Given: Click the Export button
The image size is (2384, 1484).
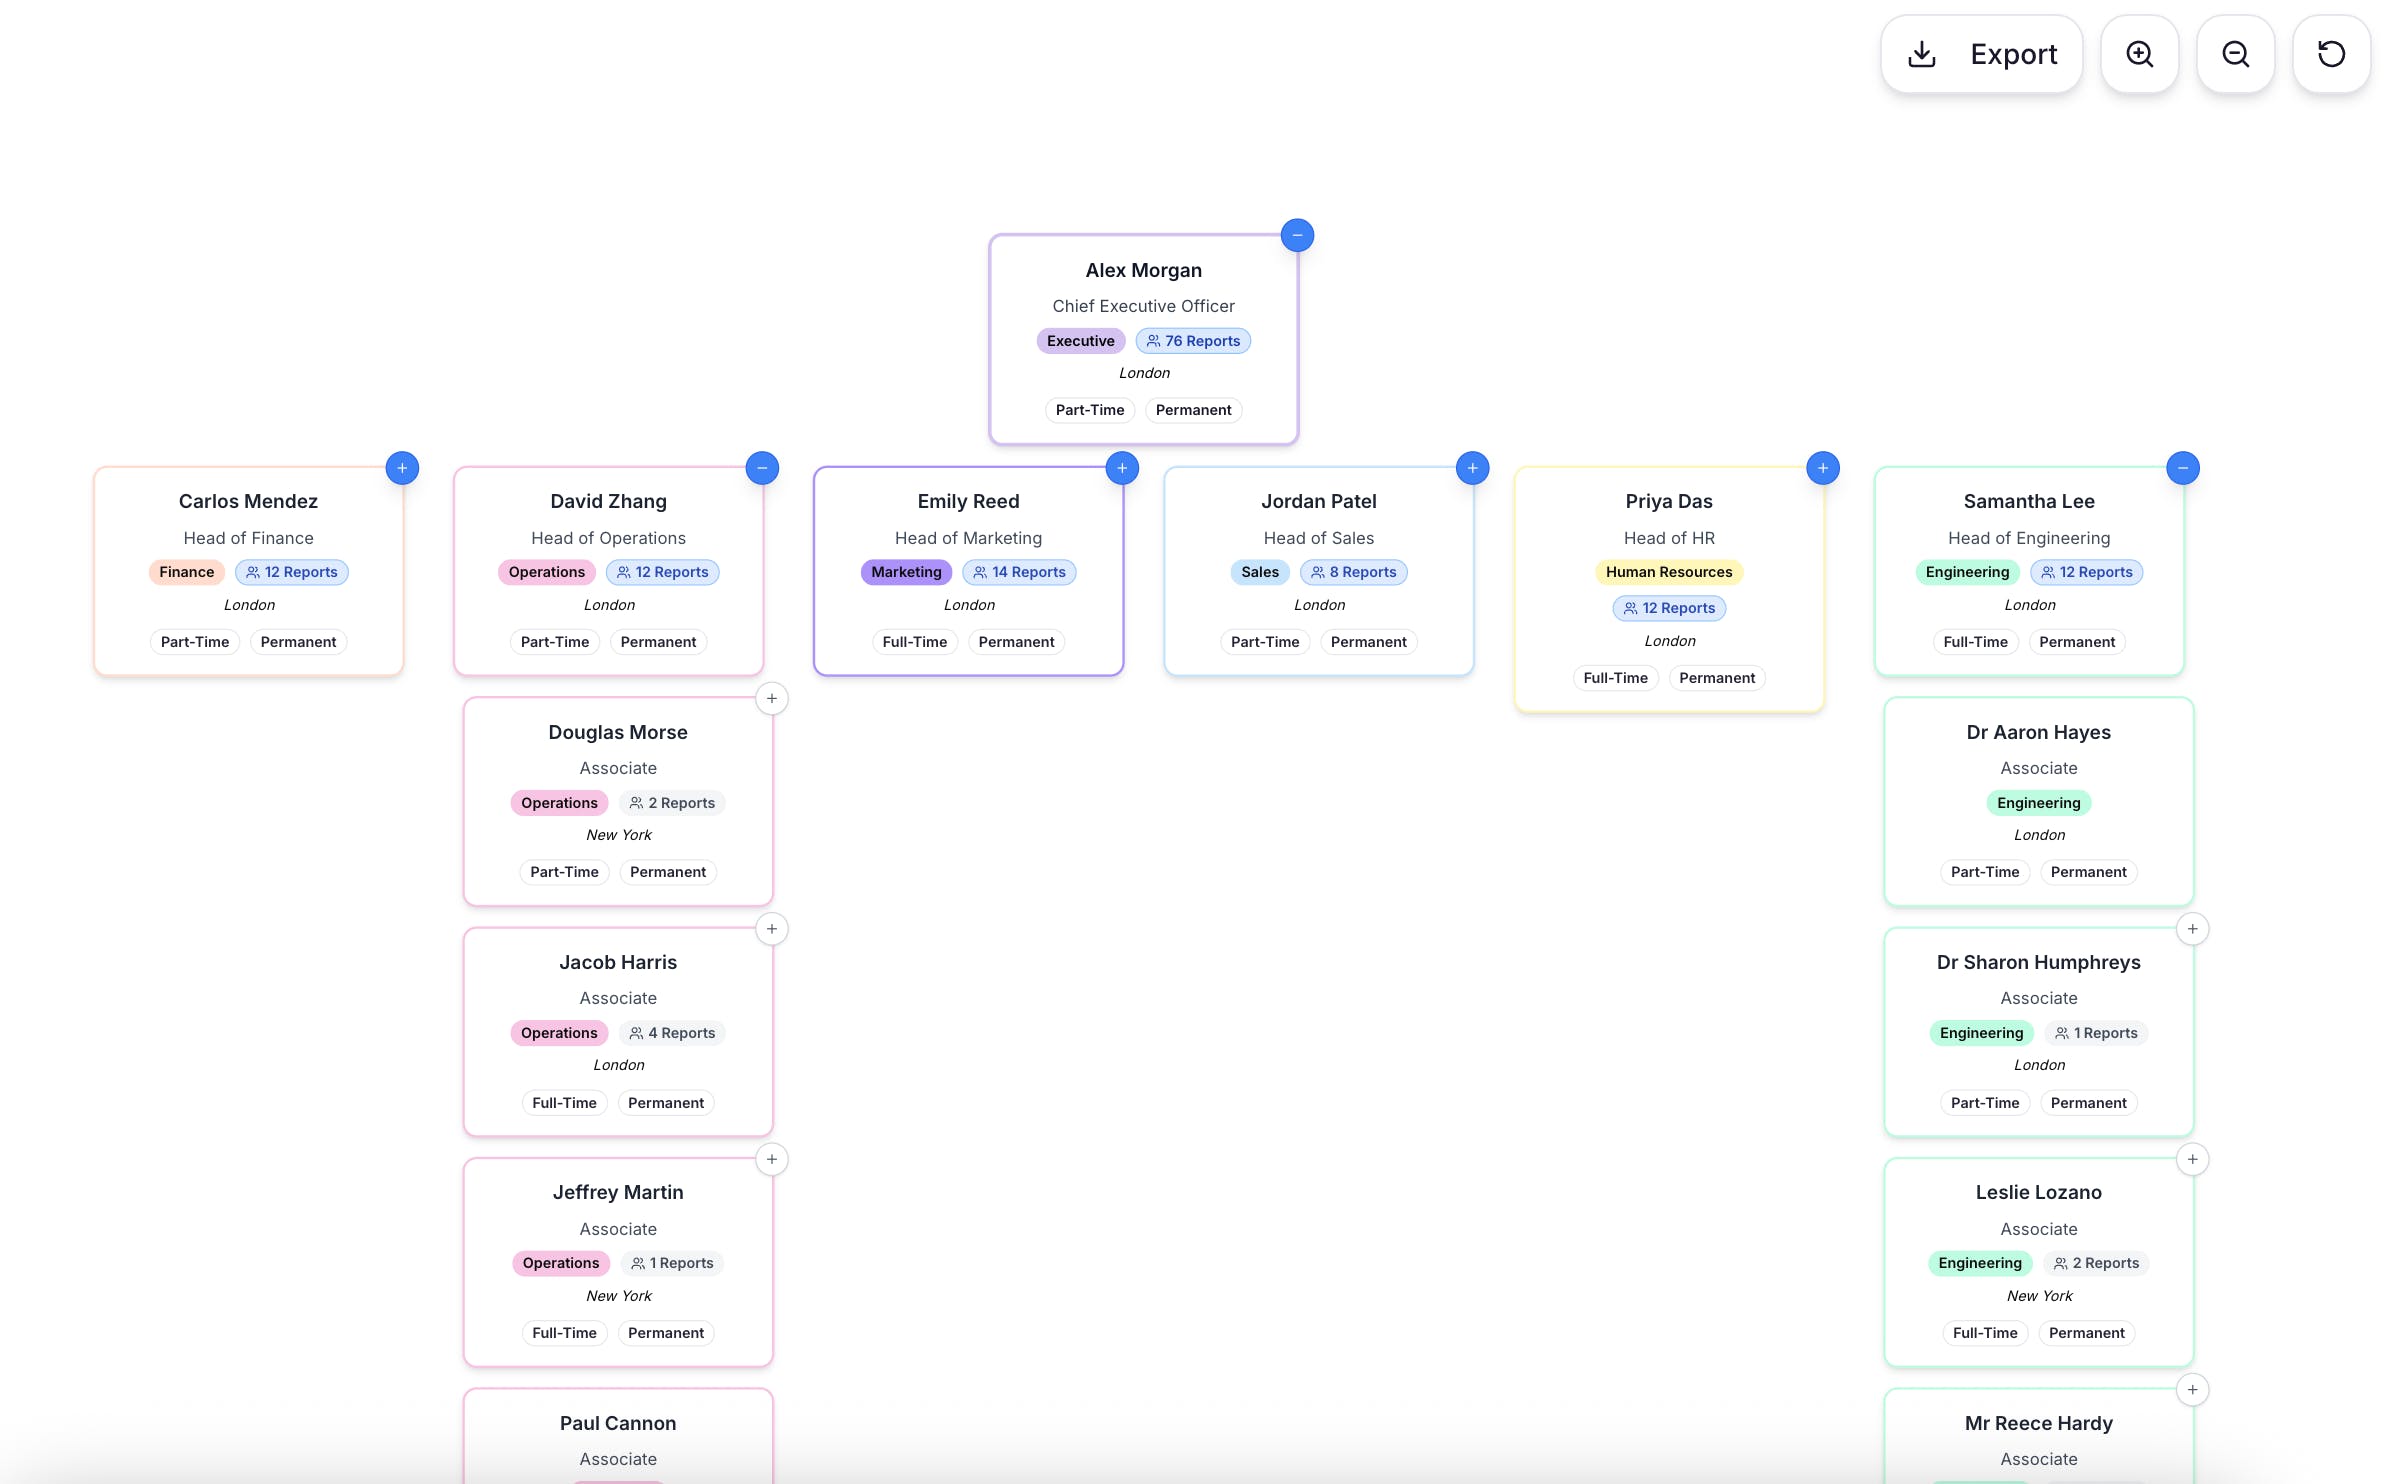Looking at the screenshot, I should click(x=1981, y=54).
